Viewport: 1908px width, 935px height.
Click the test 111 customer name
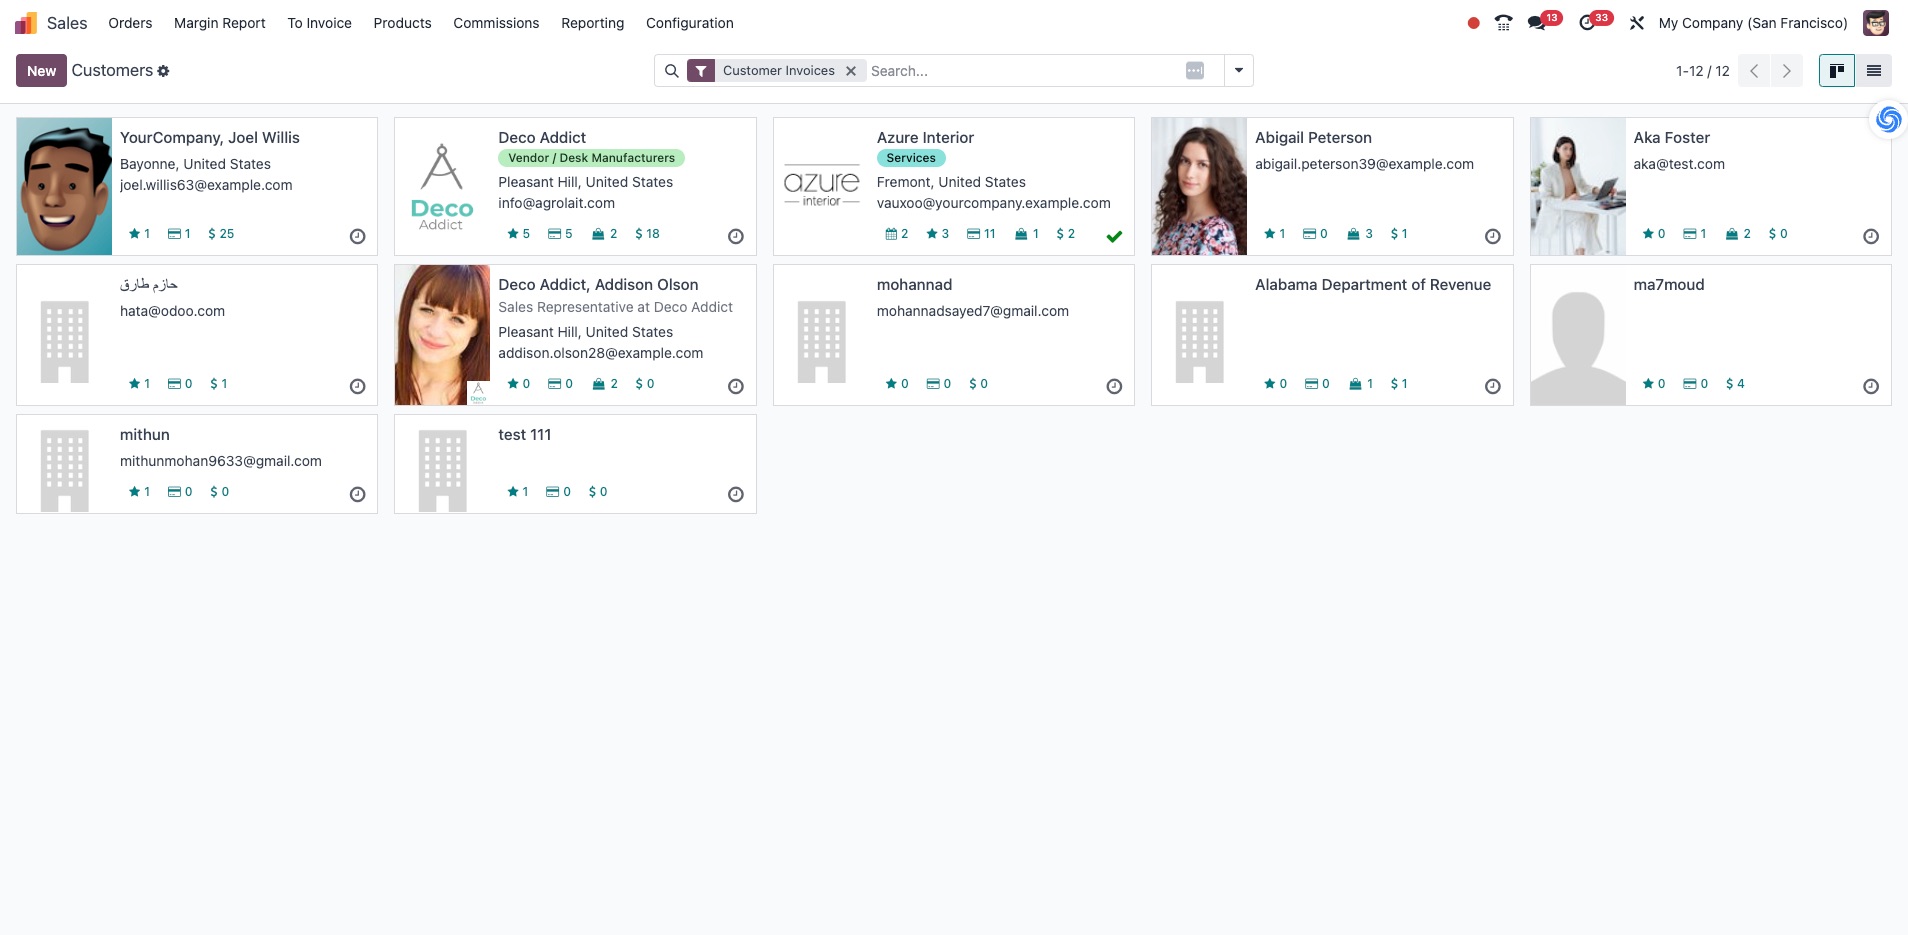click(x=525, y=435)
